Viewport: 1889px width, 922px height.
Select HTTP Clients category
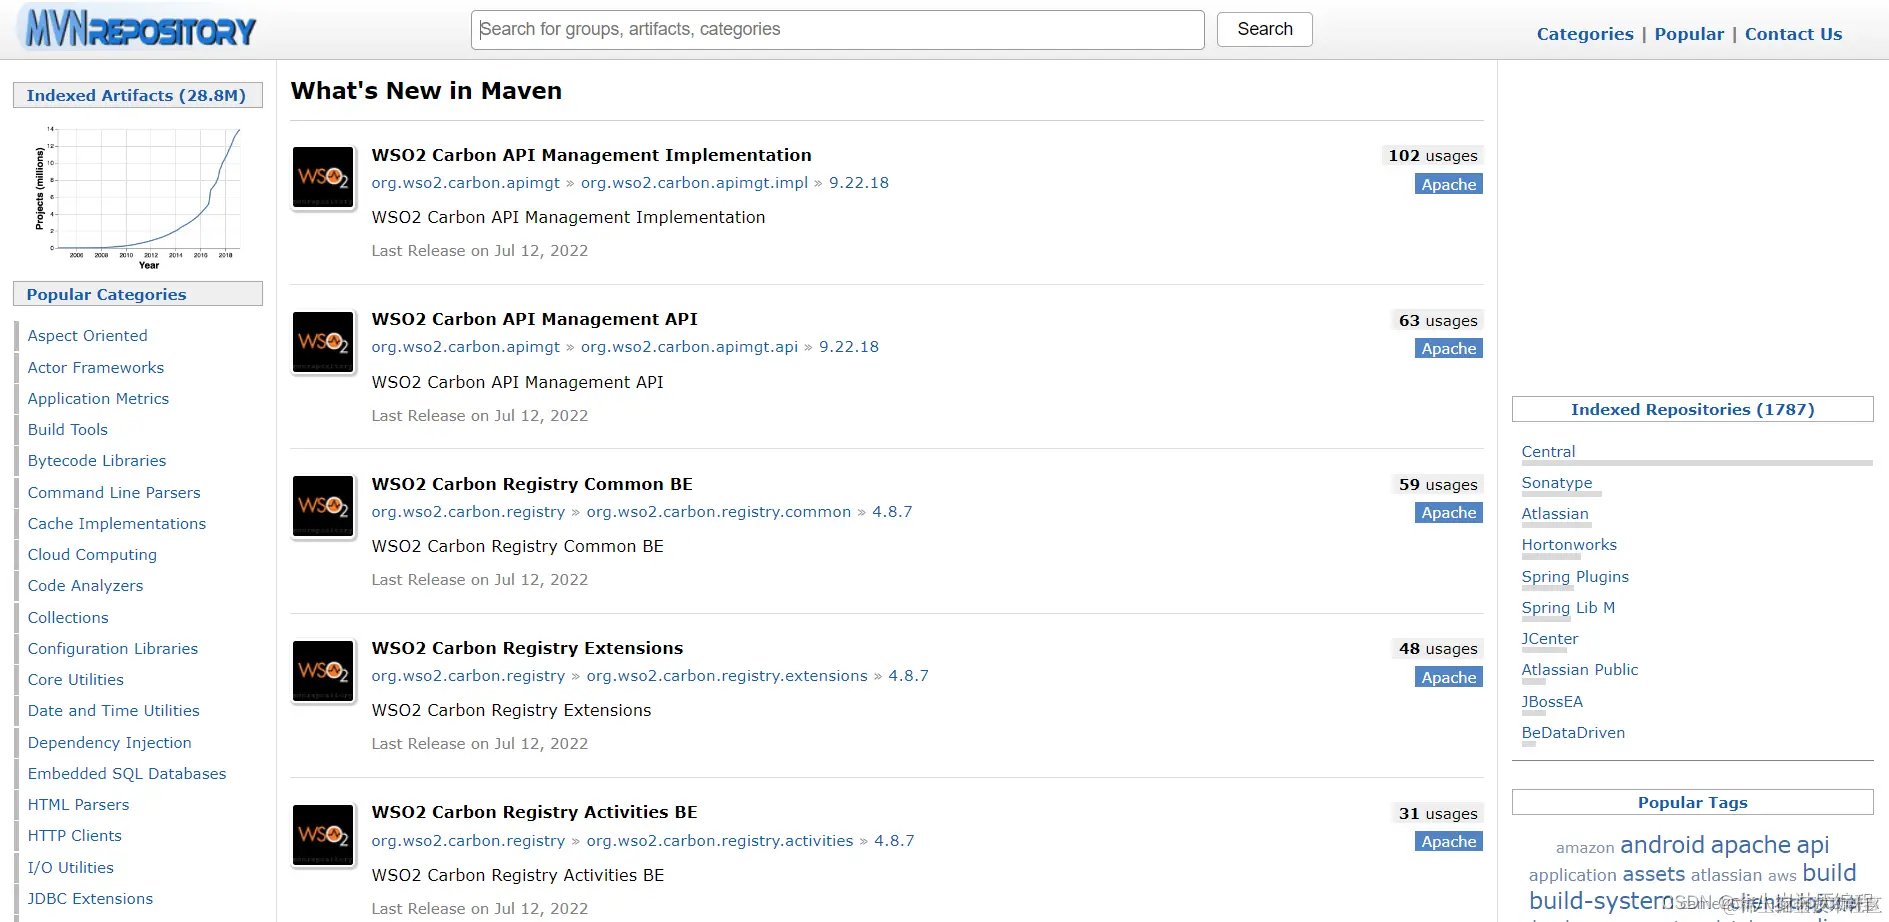pyautogui.click(x=75, y=836)
